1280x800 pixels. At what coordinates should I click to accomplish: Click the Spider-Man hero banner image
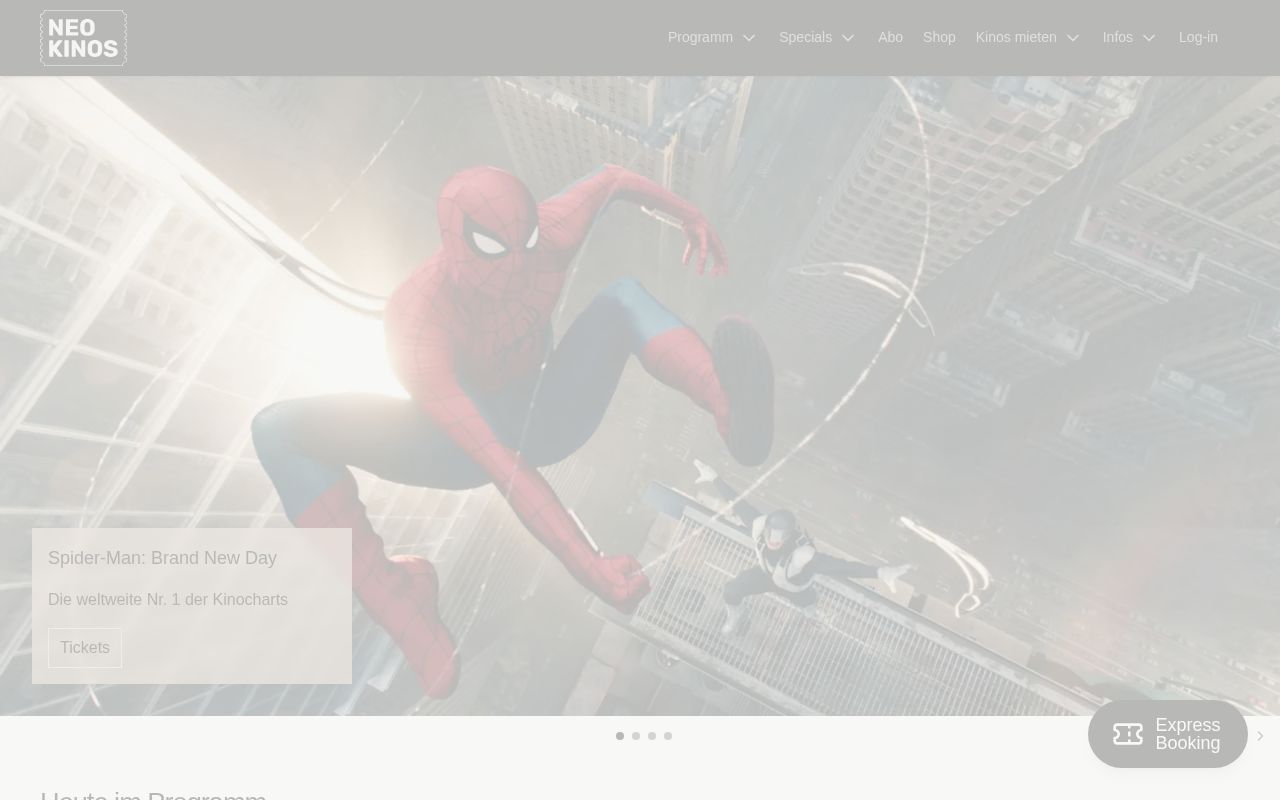(x=640, y=396)
